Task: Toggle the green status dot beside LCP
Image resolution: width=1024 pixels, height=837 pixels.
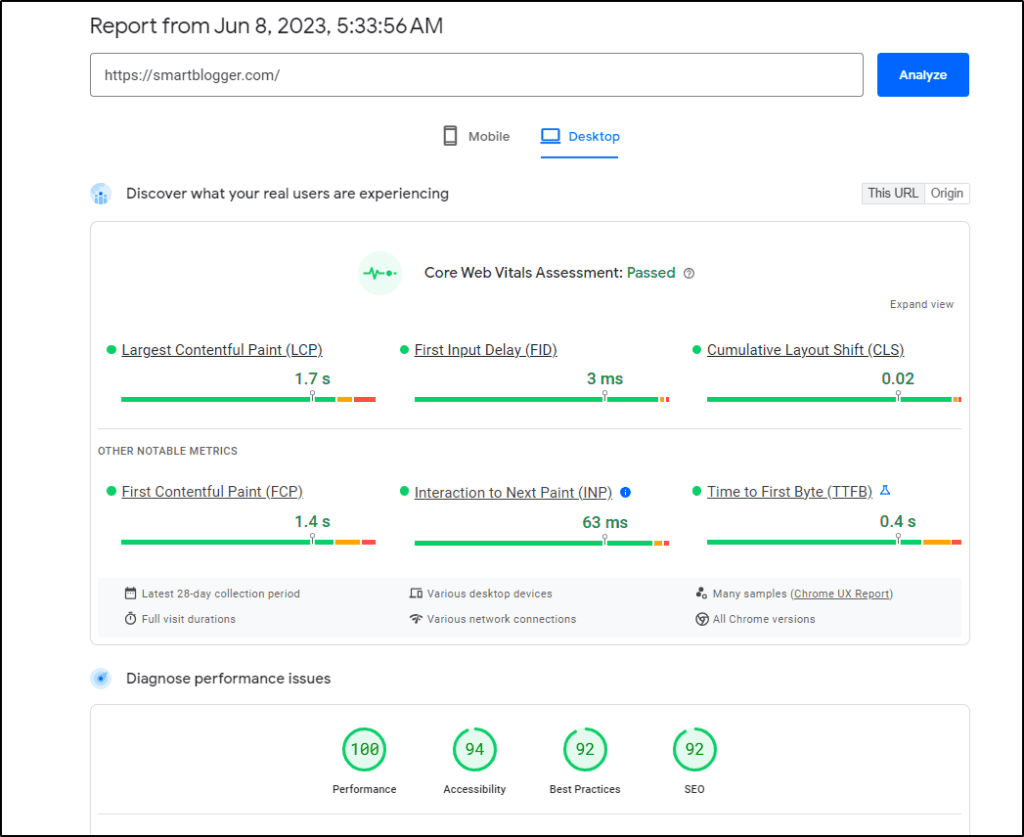Action: pyautogui.click(x=110, y=350)
